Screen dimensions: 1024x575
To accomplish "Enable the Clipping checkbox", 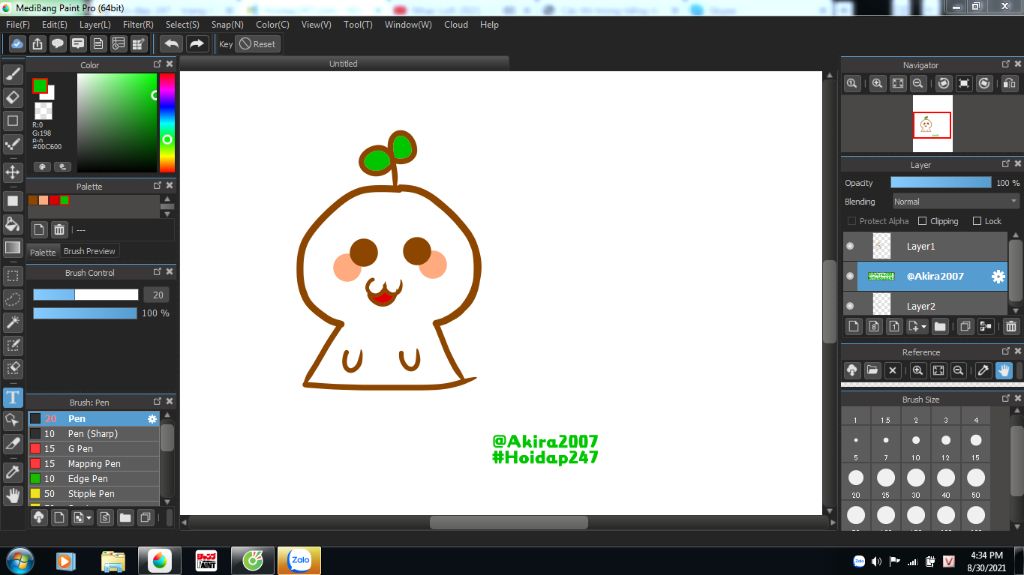I will tap(922, 222).
